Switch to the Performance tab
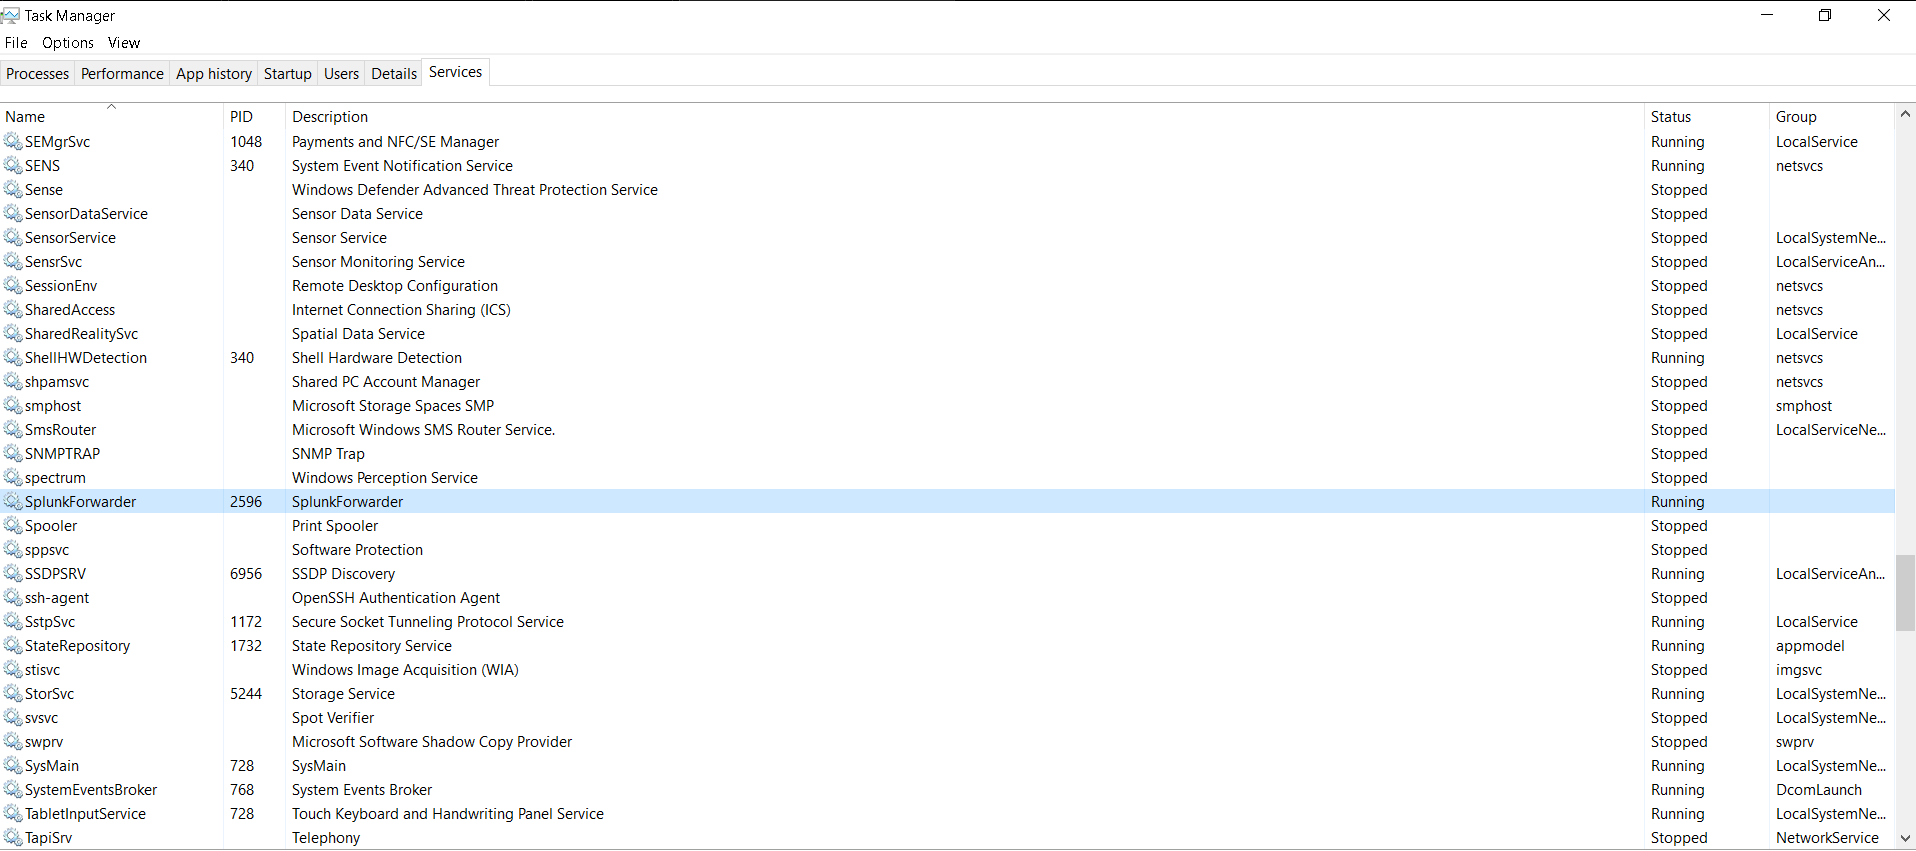Screen dimensions: 1916x851 [122, 74]
